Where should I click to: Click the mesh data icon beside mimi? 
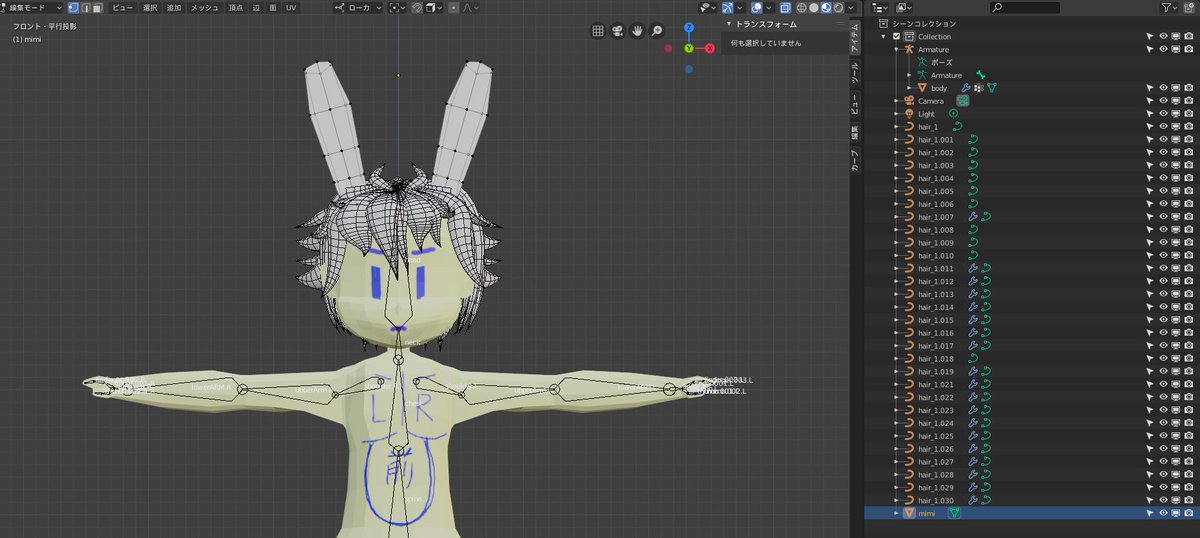pyautogui.click(x=954, y=513)
